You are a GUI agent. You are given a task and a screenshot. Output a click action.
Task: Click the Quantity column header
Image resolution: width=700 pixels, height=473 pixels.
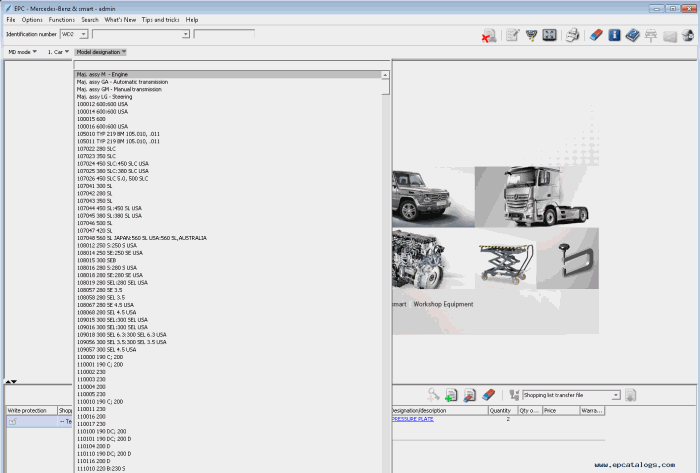pyautogui.click(x=502, y=411)
